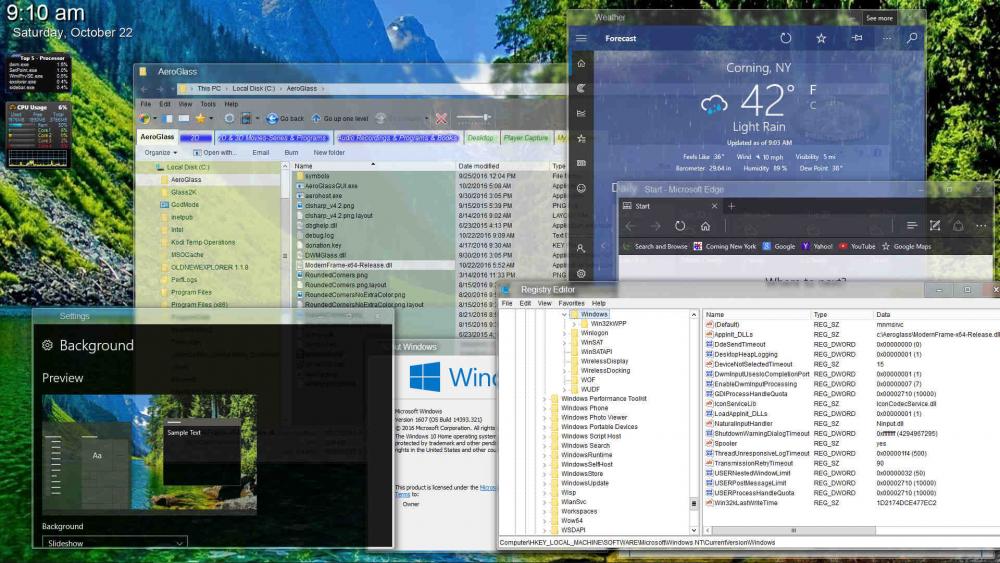The height and width of the screenshot is (563, 1000).
Task: Expand Win32kWPP registry key
Action: 573,324
